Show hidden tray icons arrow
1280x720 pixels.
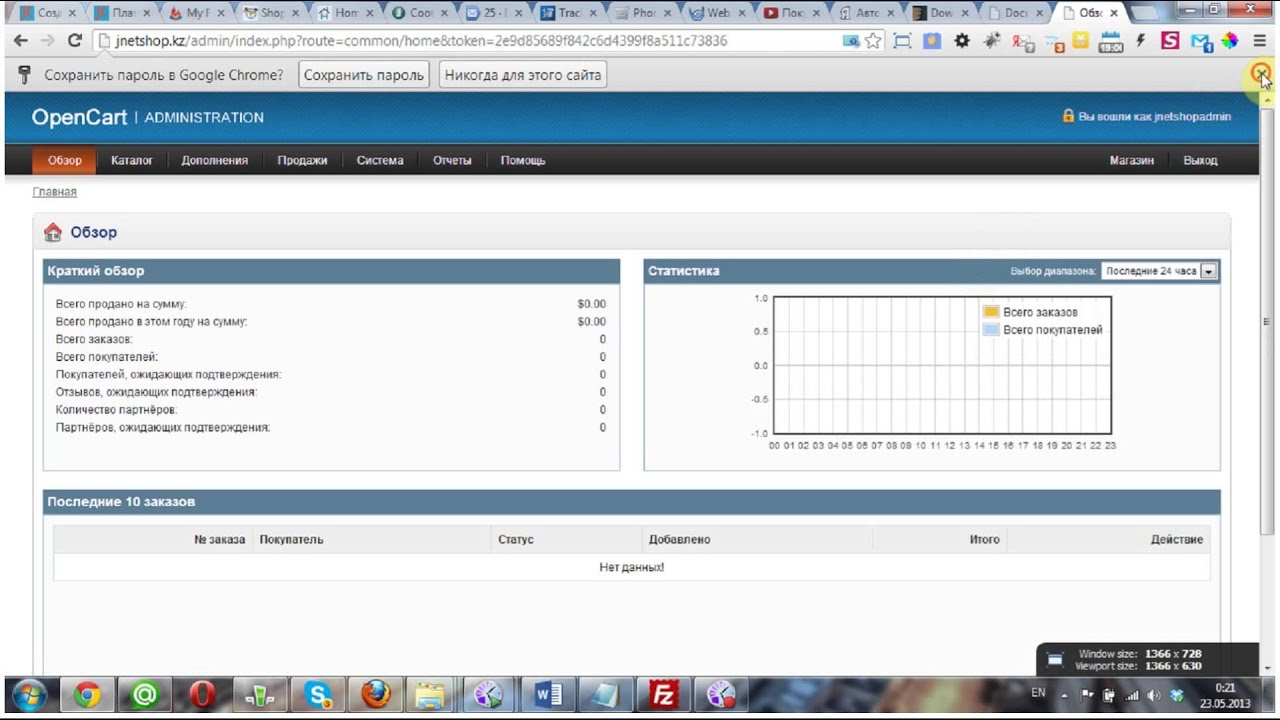1063,695
